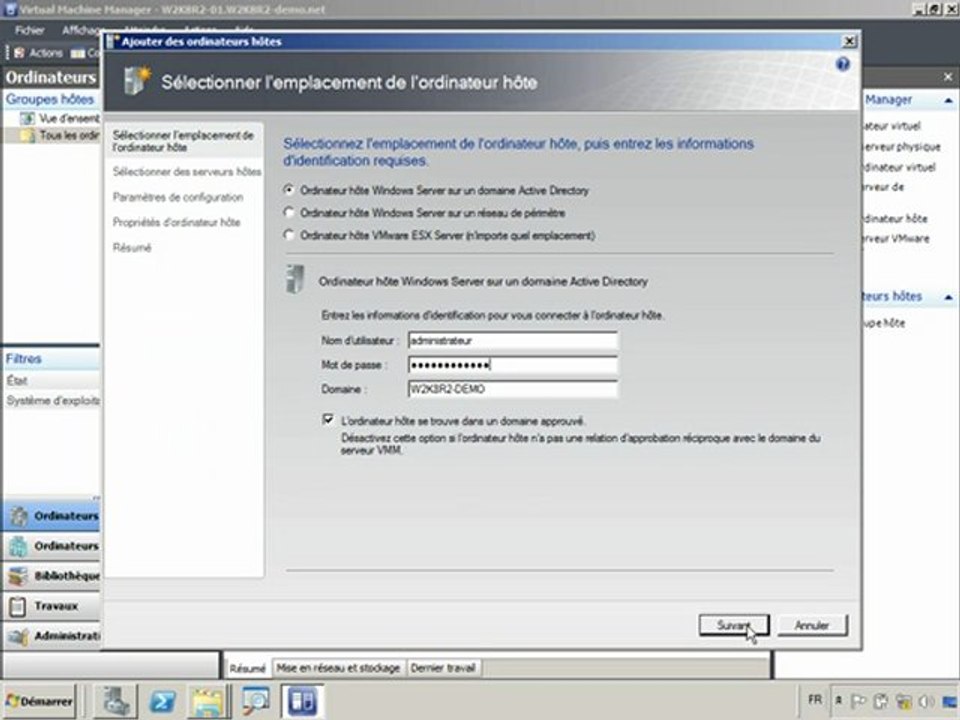Click the Actions toolbar icon
Image resolution: width=960 pixels, height=720 pixels.
coord(19,53)
